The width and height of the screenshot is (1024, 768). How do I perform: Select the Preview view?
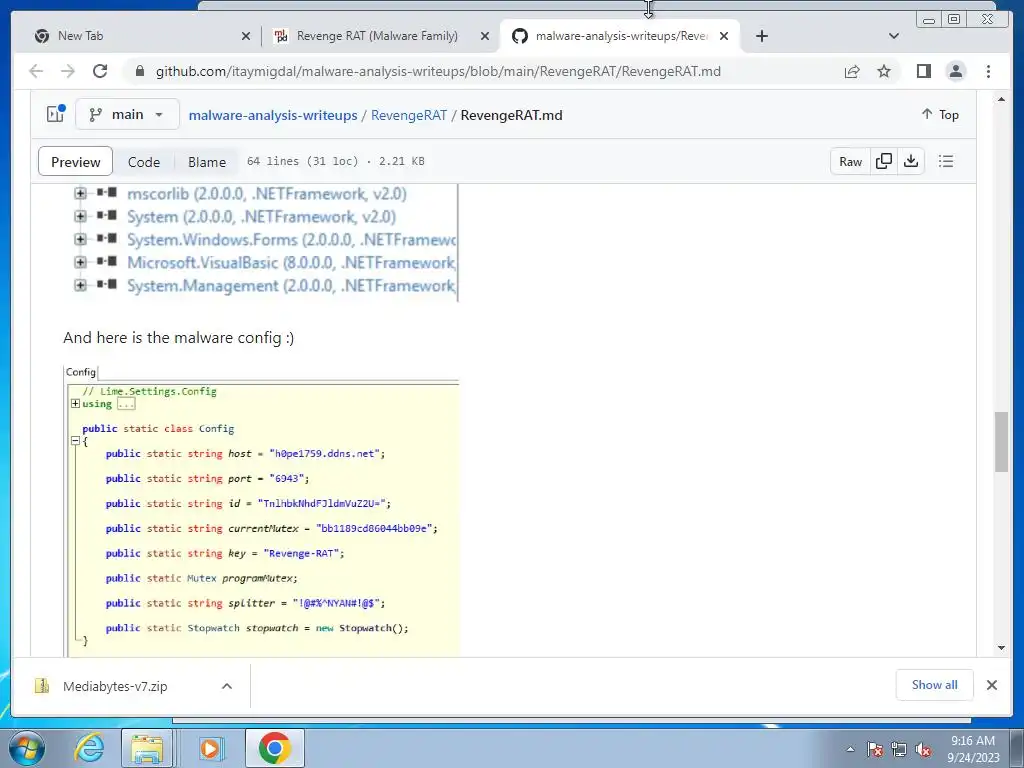76,161
